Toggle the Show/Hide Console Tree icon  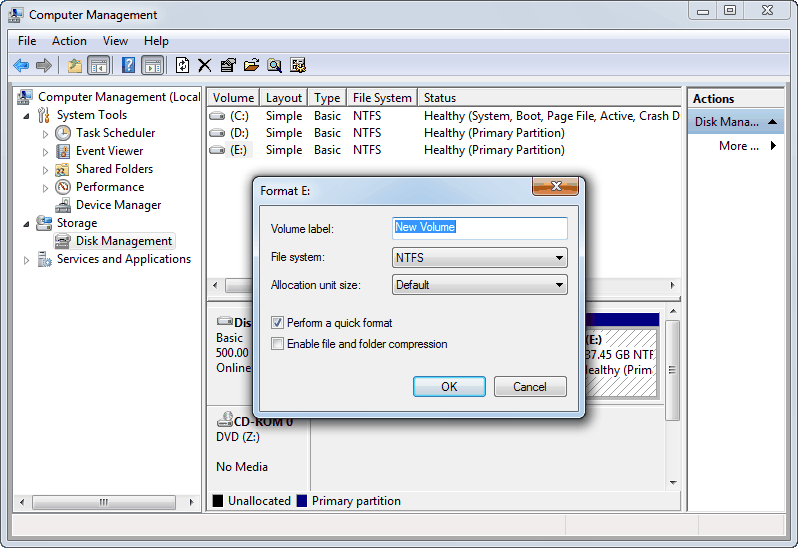point(99,65)
